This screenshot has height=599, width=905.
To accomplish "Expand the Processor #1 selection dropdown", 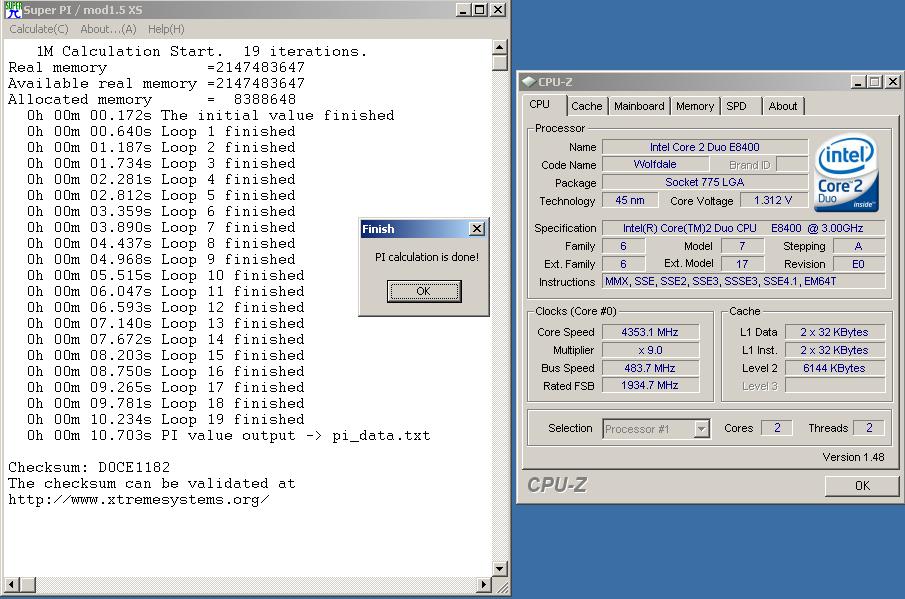I will click(701, 429).
